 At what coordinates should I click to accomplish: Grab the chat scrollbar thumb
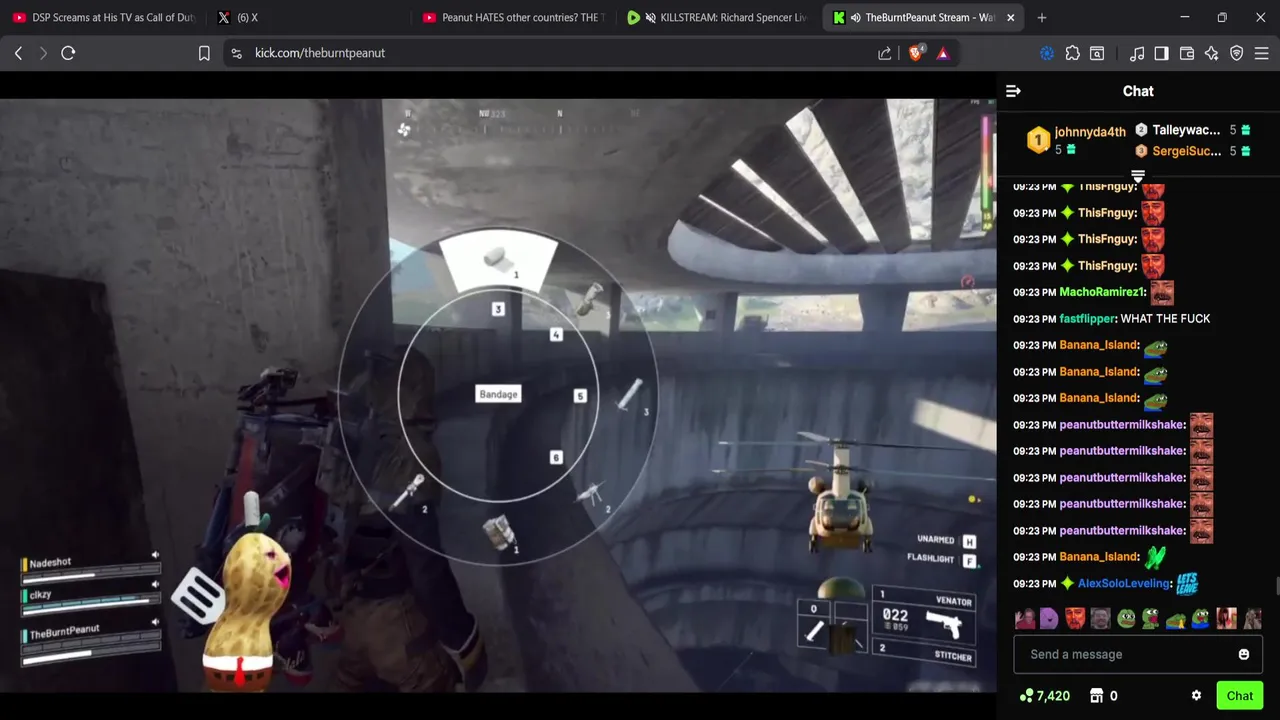(x=1276, y=587)
